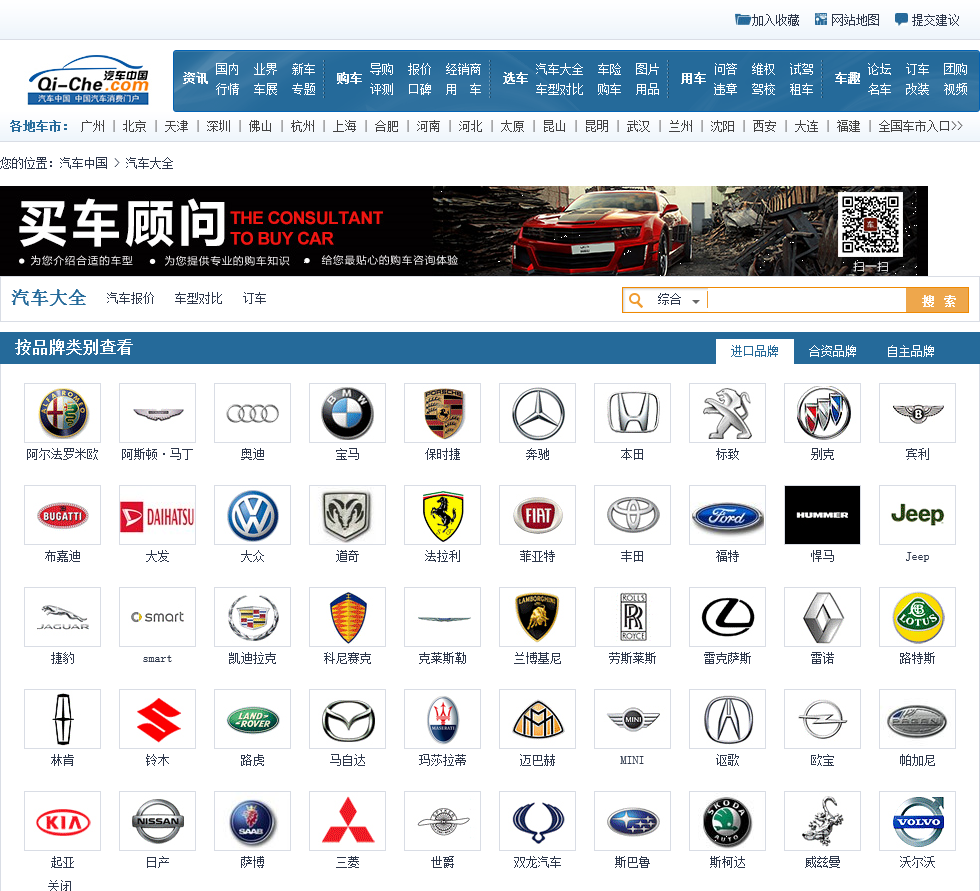Open the Rolls-Royce logo
Image resolution: width=980 pixels, height=891 pixels.
click(632, 617)
